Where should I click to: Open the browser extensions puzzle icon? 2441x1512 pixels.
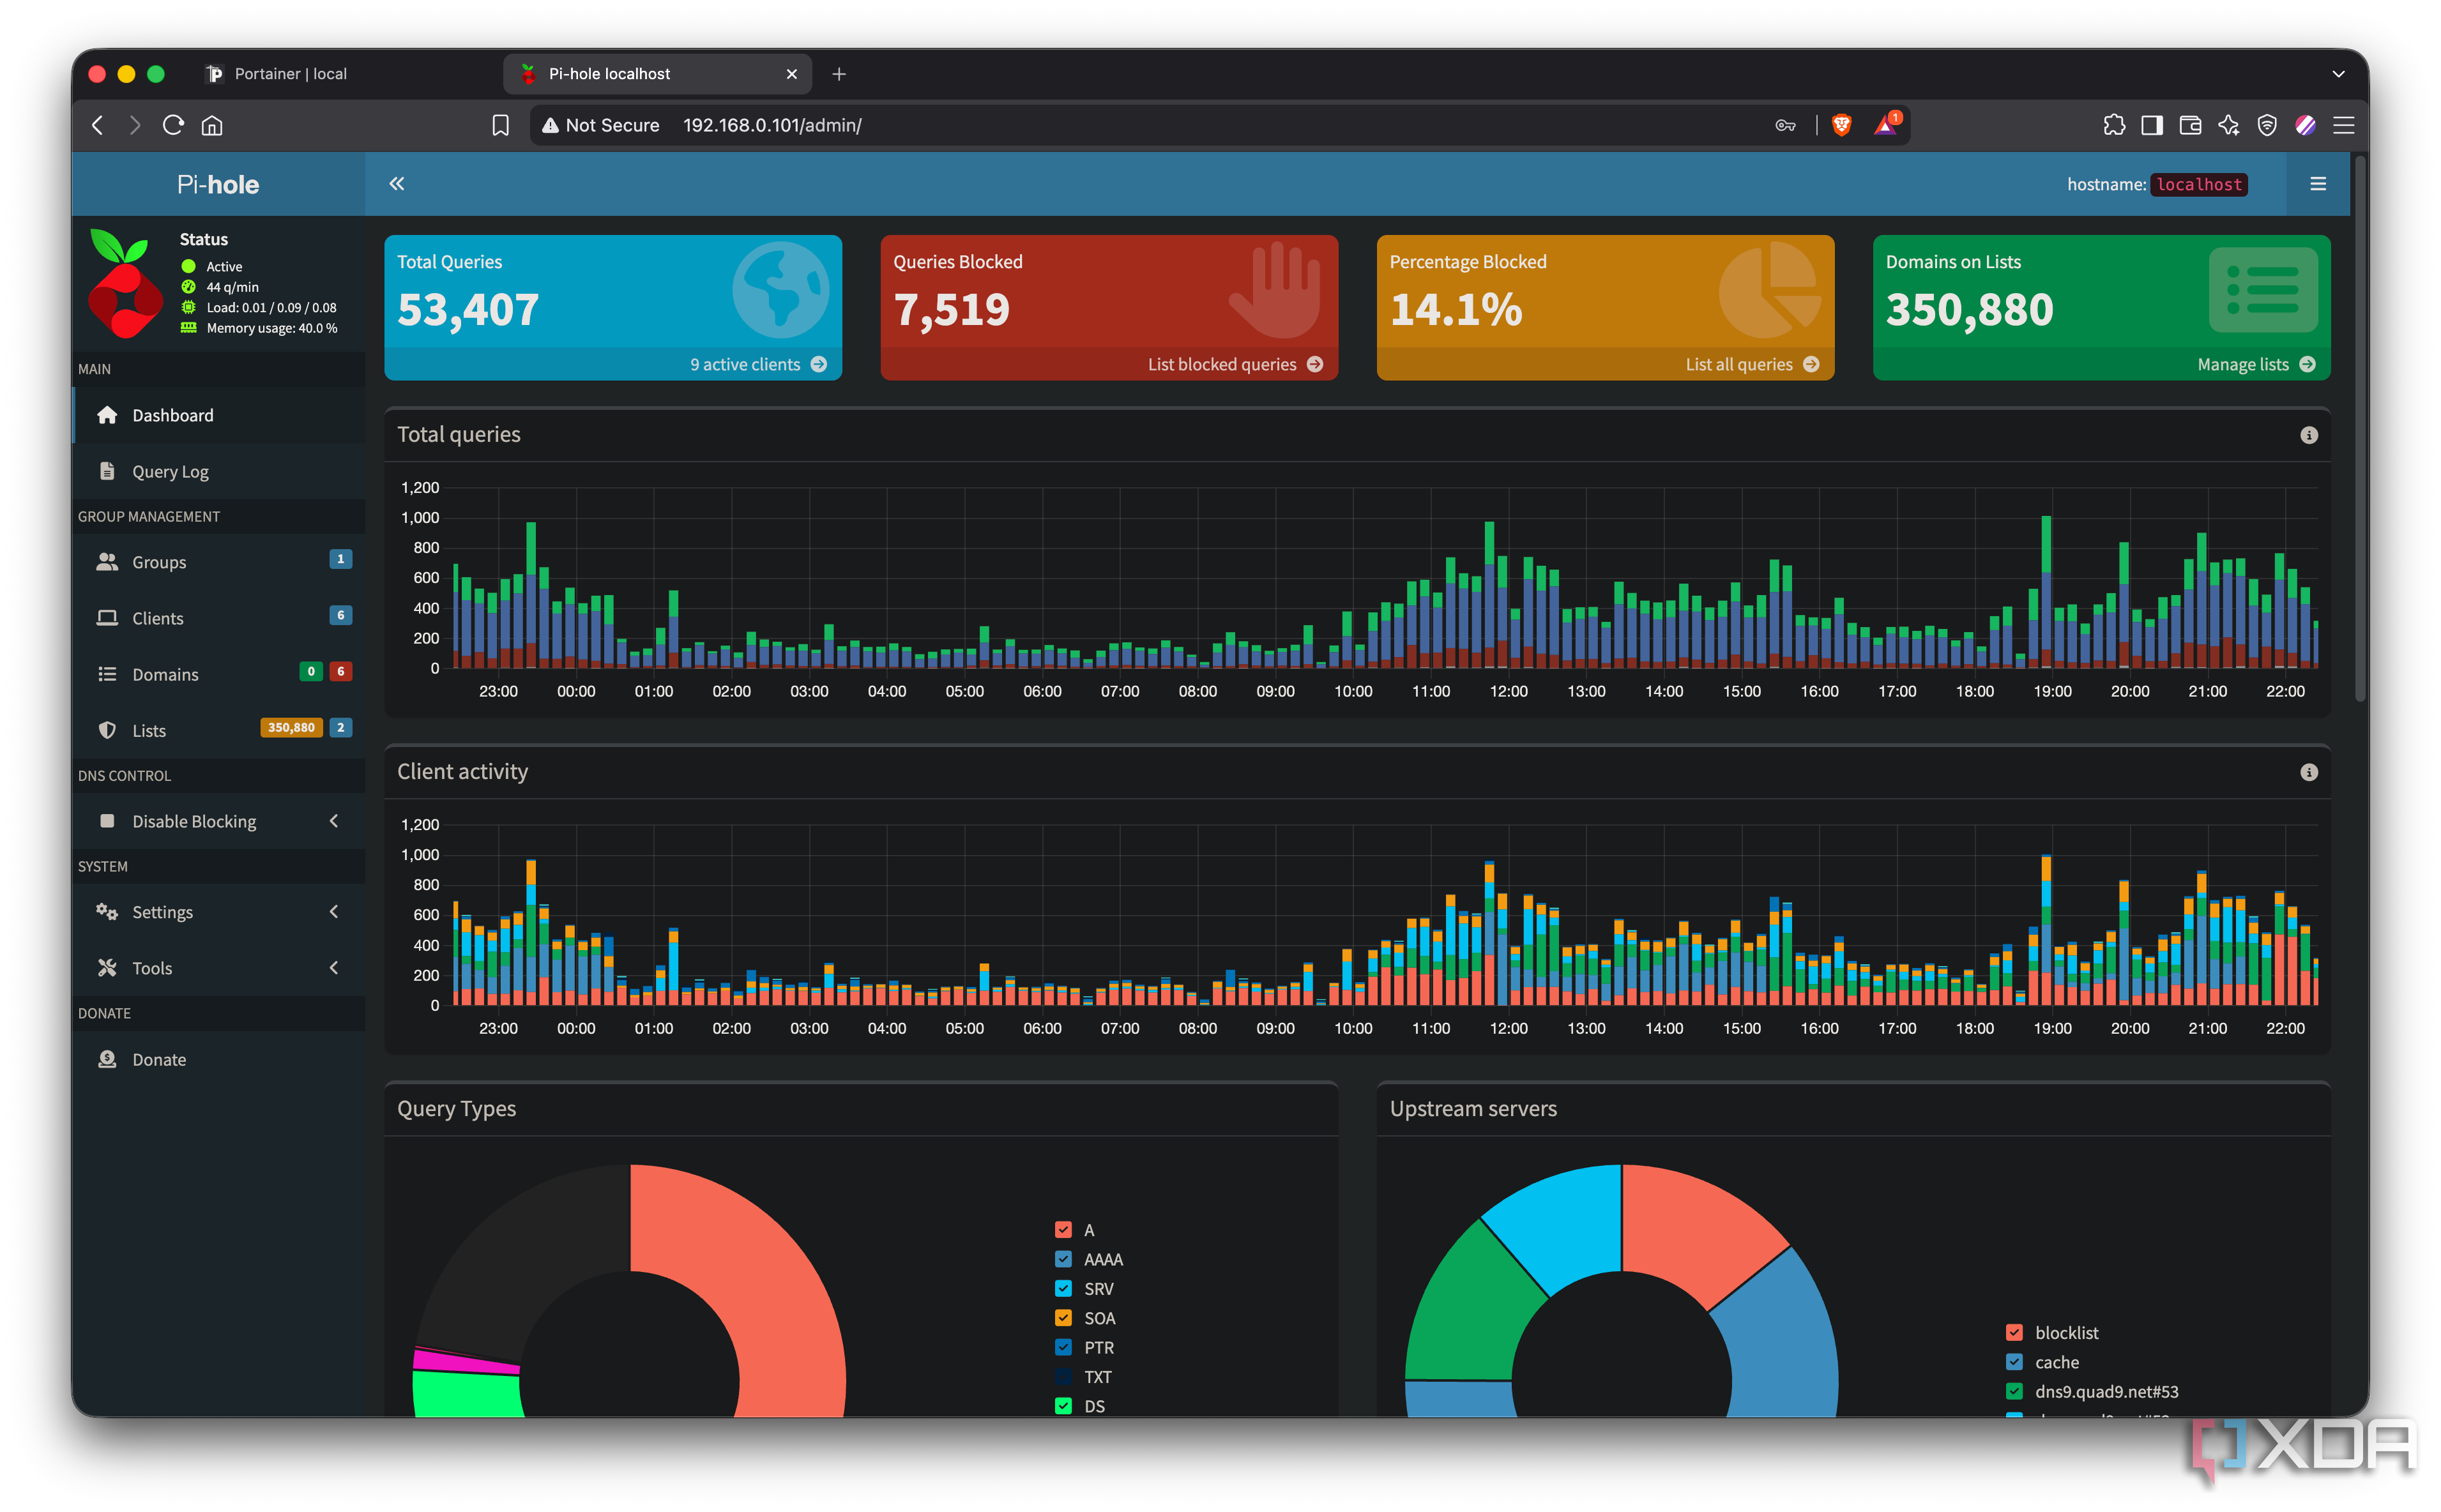click(2113, 125)
